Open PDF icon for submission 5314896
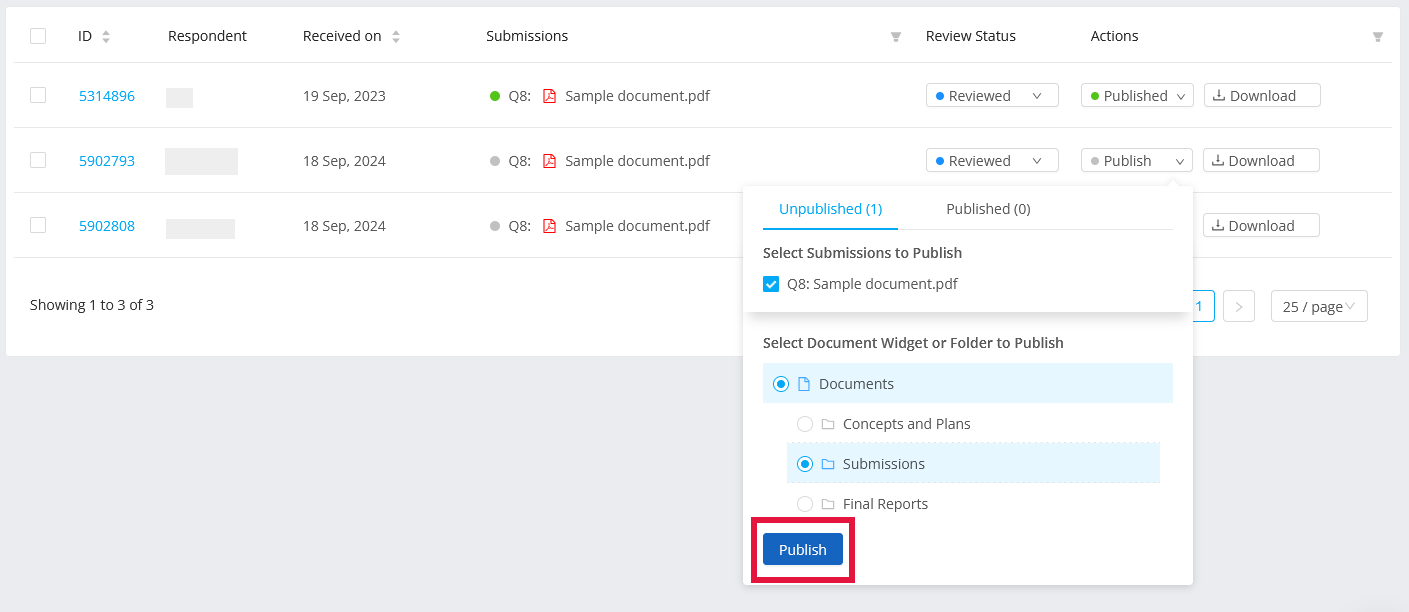 pyautogui.click(x=549, y=96)
